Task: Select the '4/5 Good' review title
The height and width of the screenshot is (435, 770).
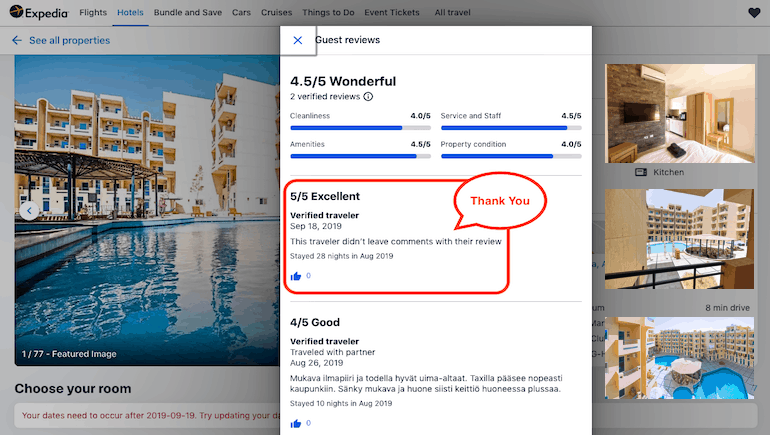Action: 315,323
